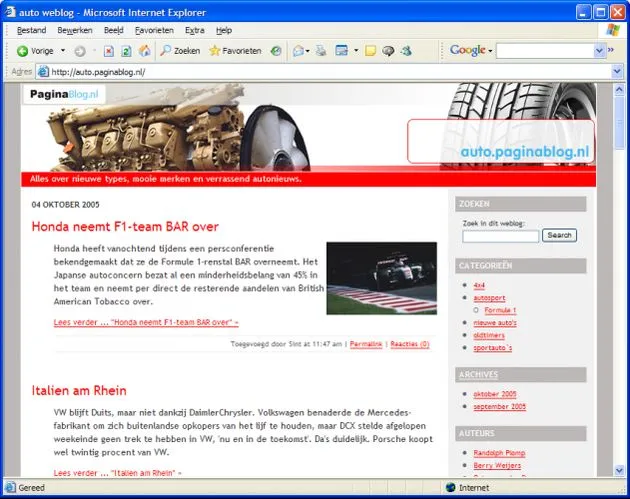Print the page with printer icon

(321, 51)
